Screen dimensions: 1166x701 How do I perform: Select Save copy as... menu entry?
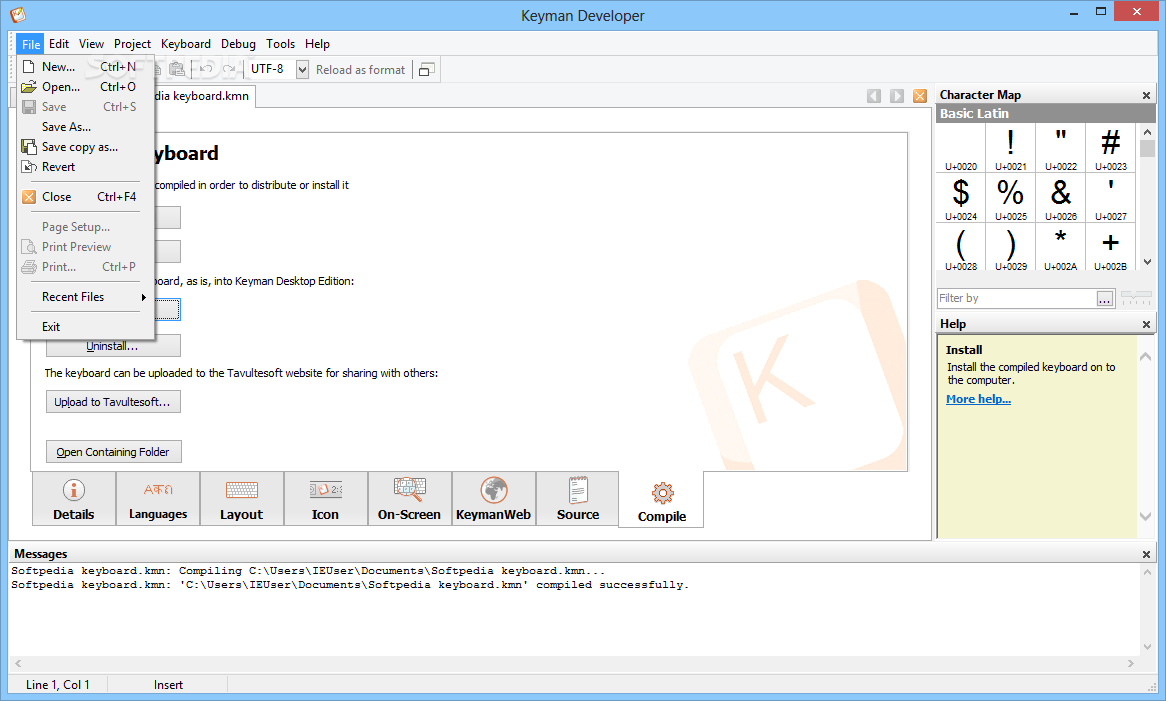pyautogui.click(x=86, y=147)
